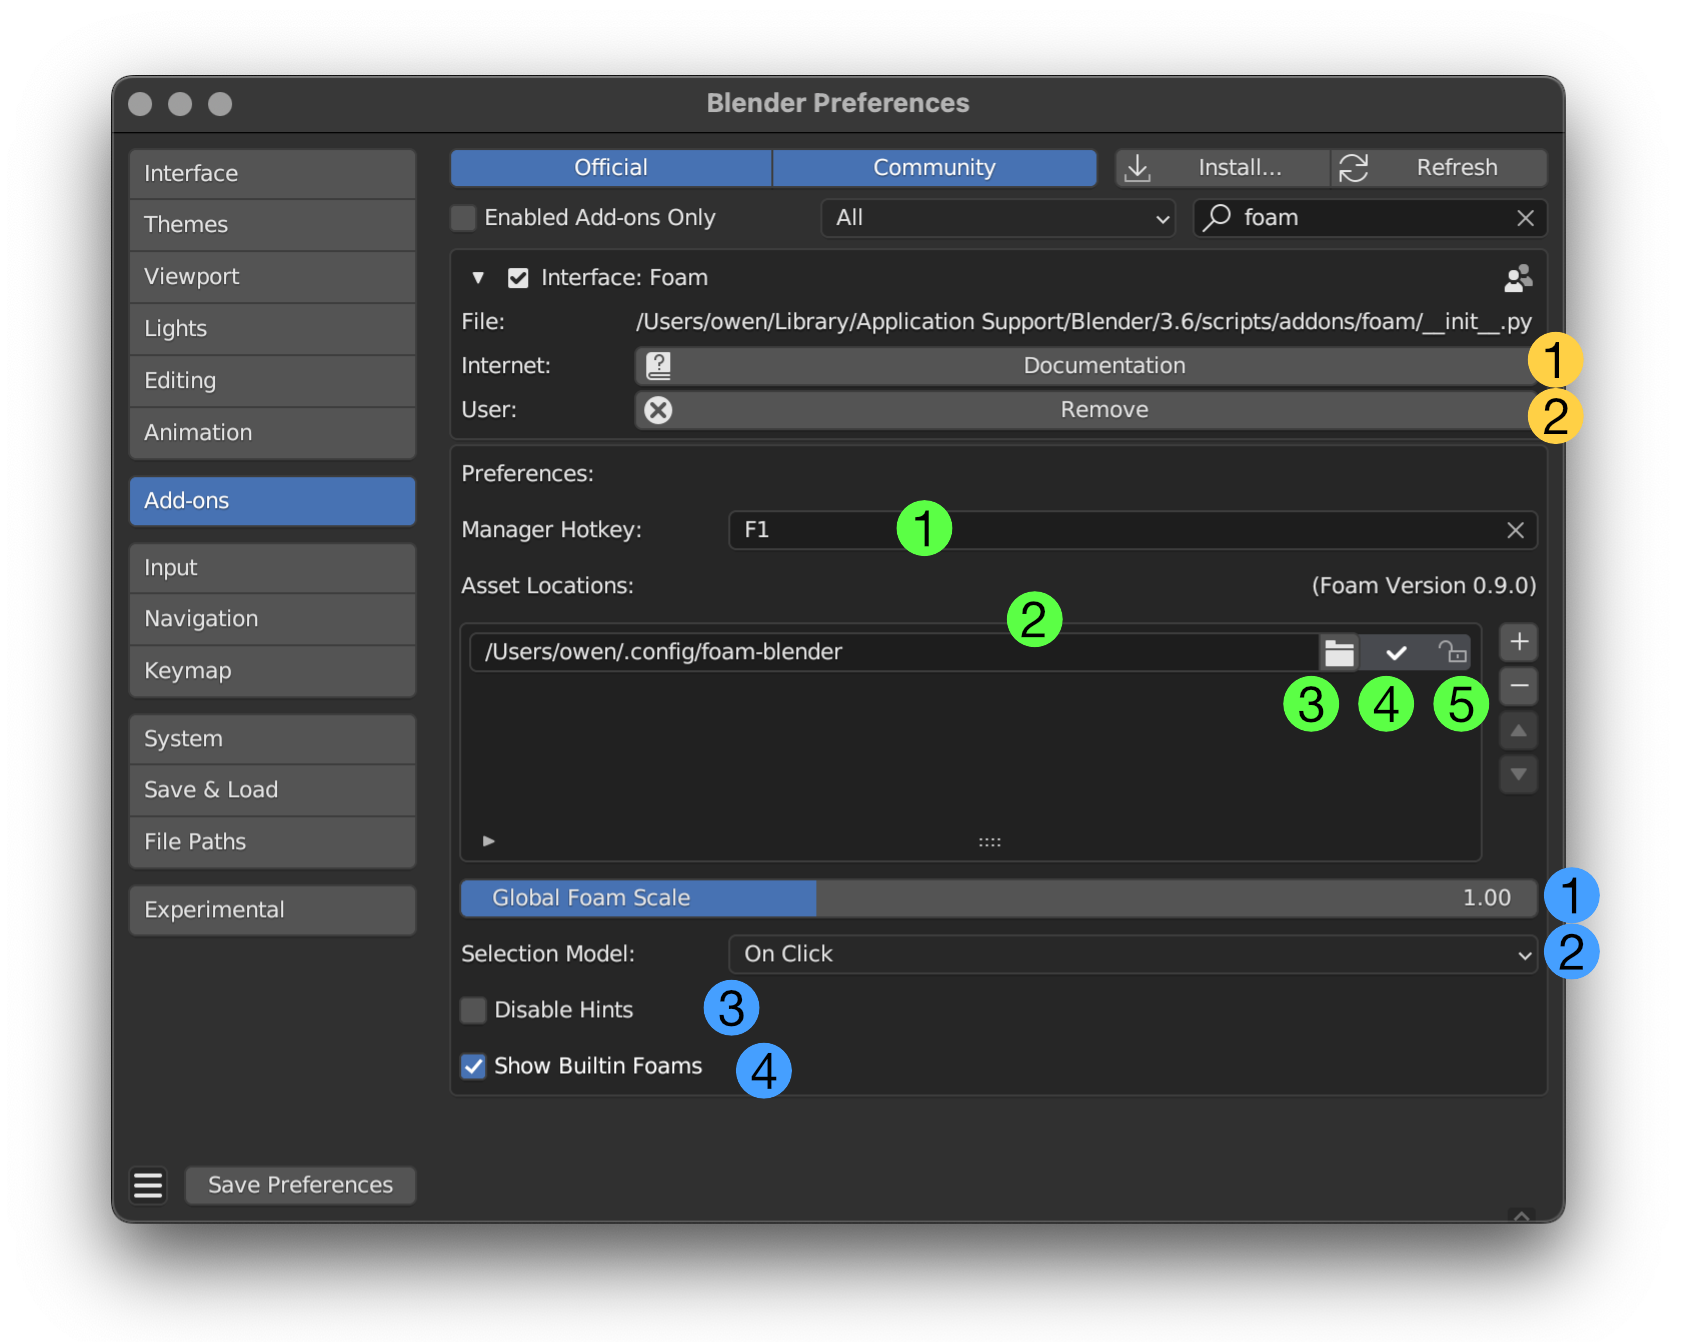Open the Selection Model dropdown
The image size is (1694, 1342).
point(1132,954)
